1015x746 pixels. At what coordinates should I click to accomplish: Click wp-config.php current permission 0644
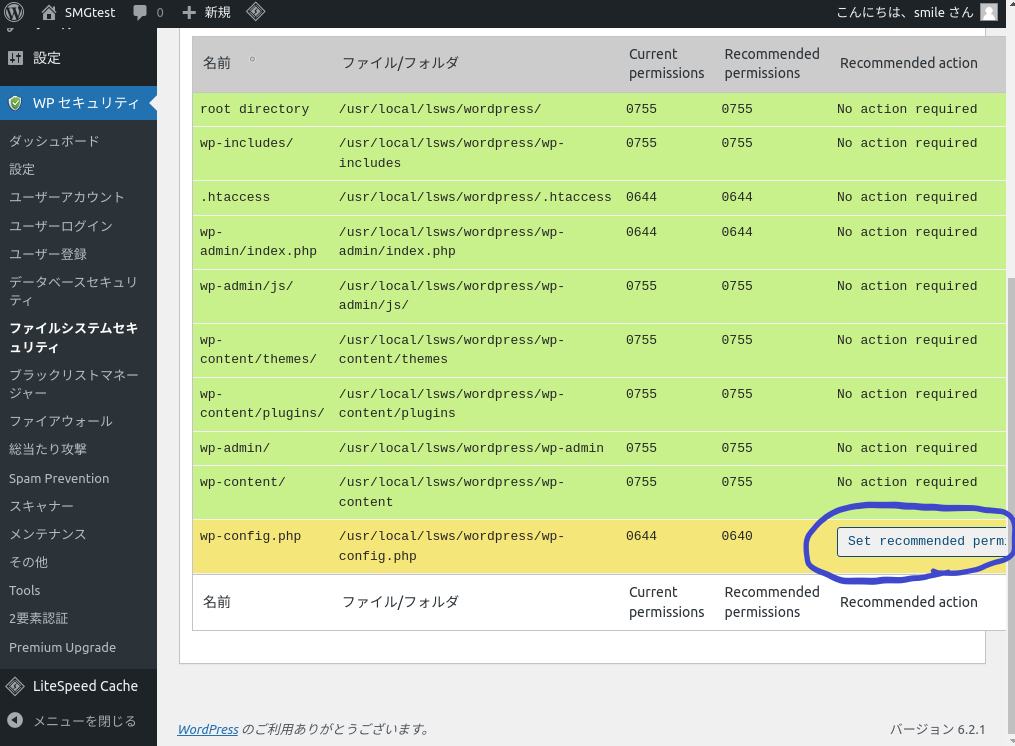[641, 536]
